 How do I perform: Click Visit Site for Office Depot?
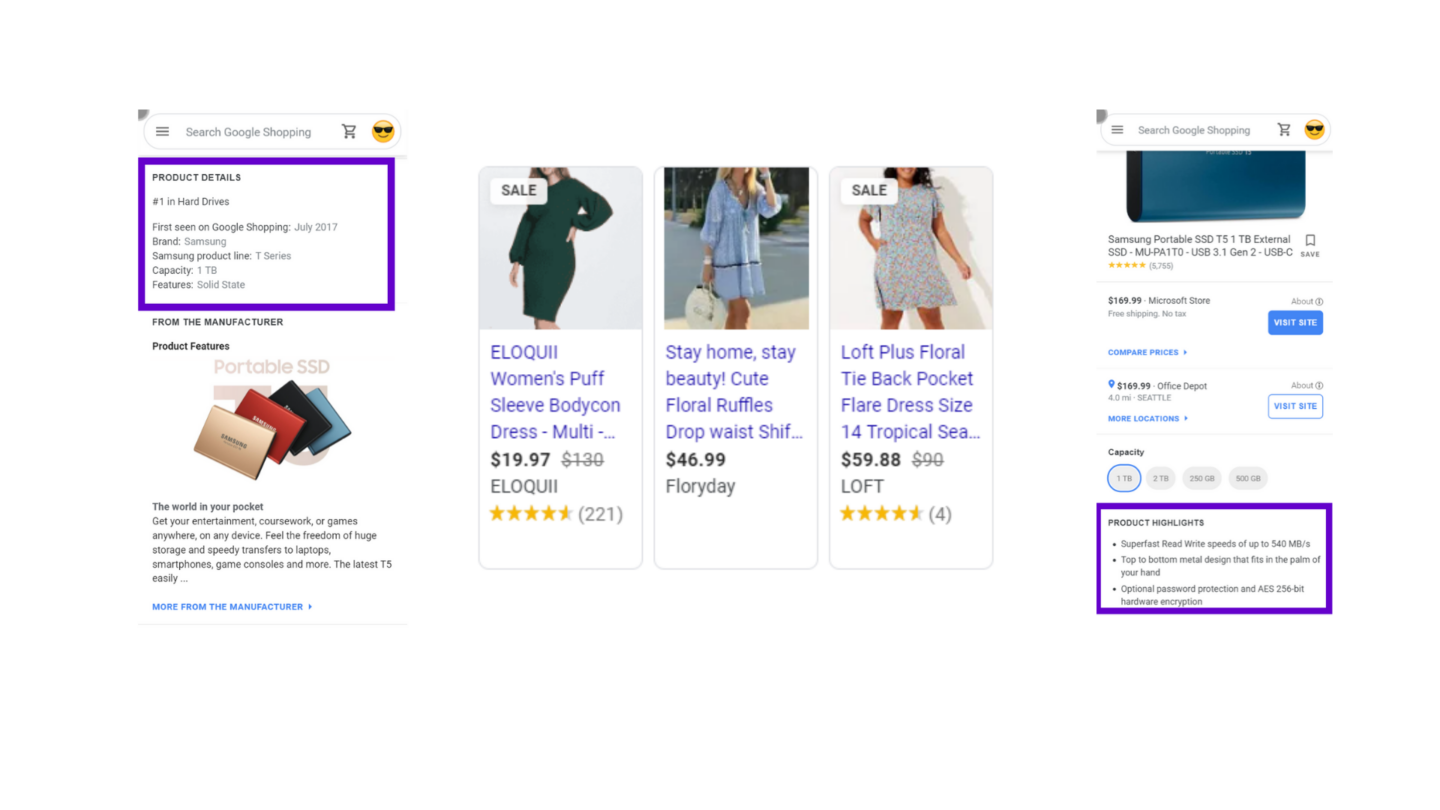pos(1295,406)
